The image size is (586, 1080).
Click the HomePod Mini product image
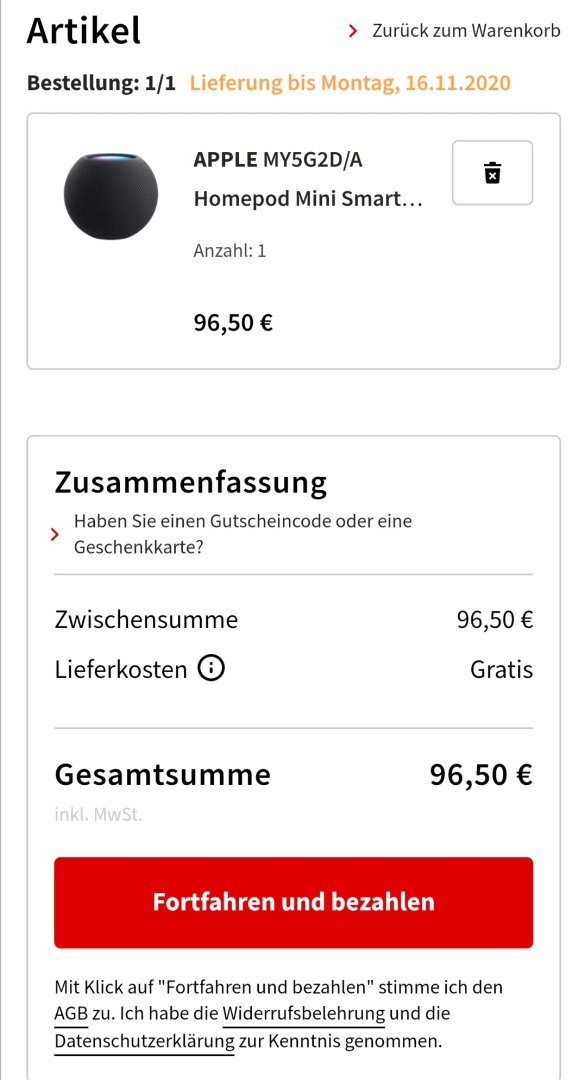coord(111,196)
